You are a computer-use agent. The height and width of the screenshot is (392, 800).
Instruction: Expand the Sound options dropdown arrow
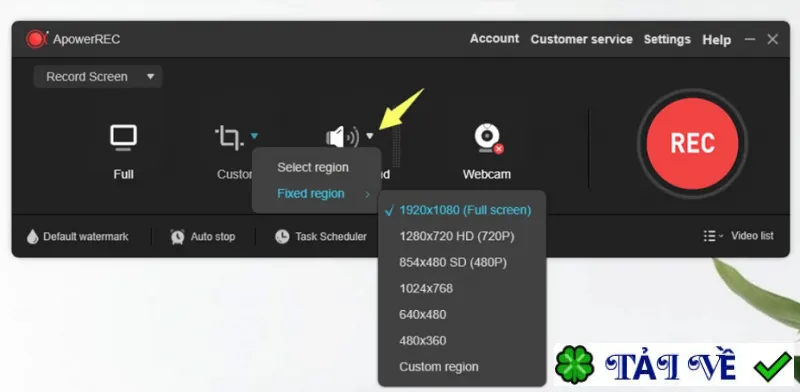tap(370, 136)
